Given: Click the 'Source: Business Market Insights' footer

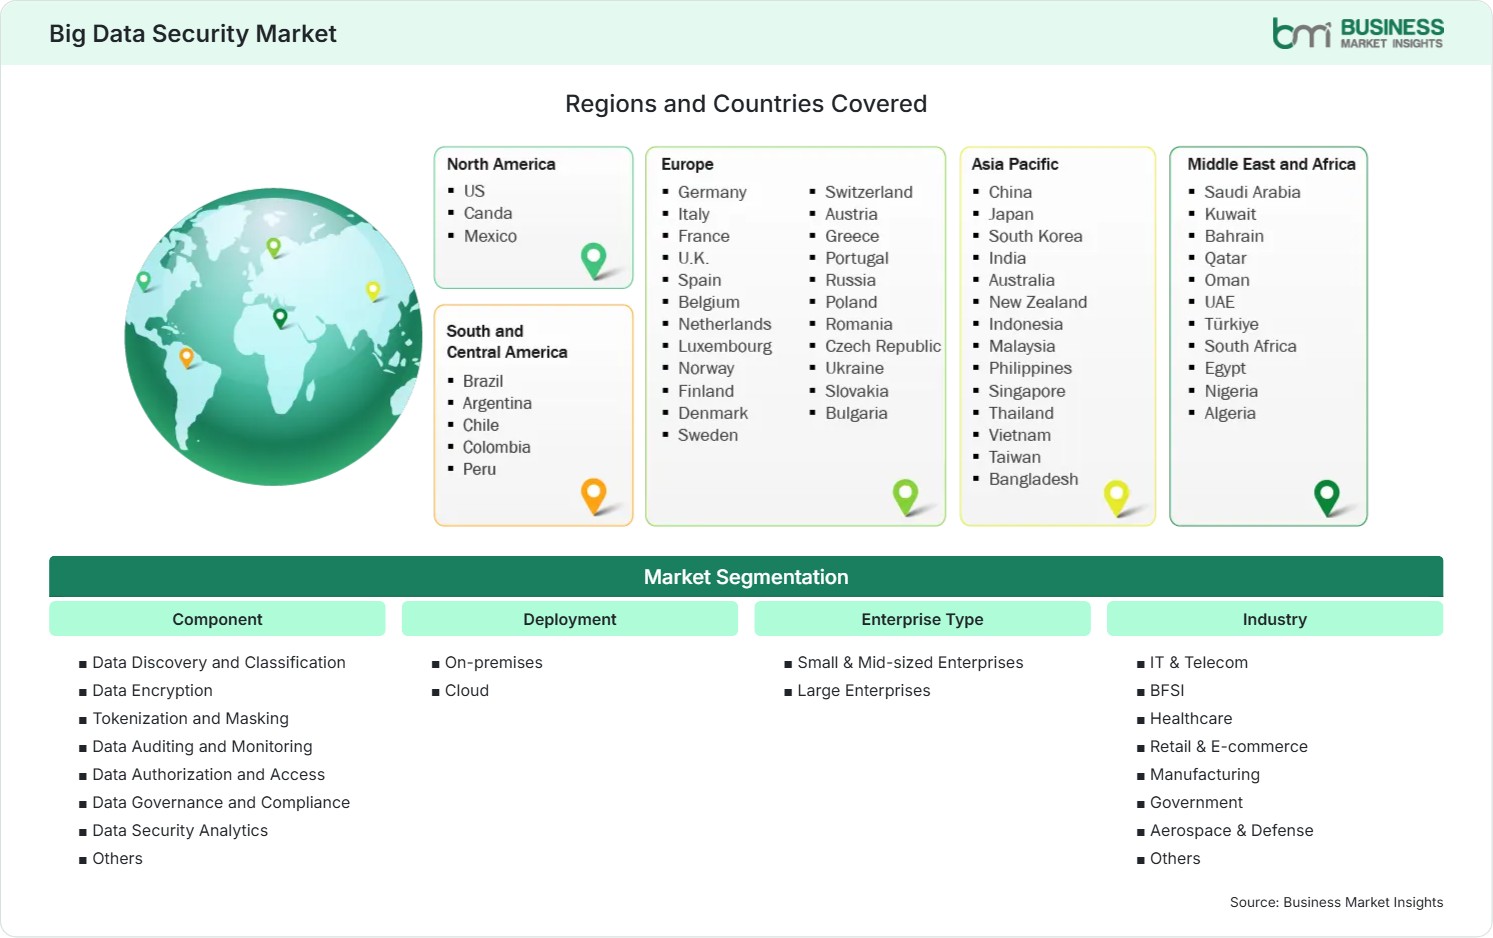Looking at the screenshot, I should [1336, 902].
